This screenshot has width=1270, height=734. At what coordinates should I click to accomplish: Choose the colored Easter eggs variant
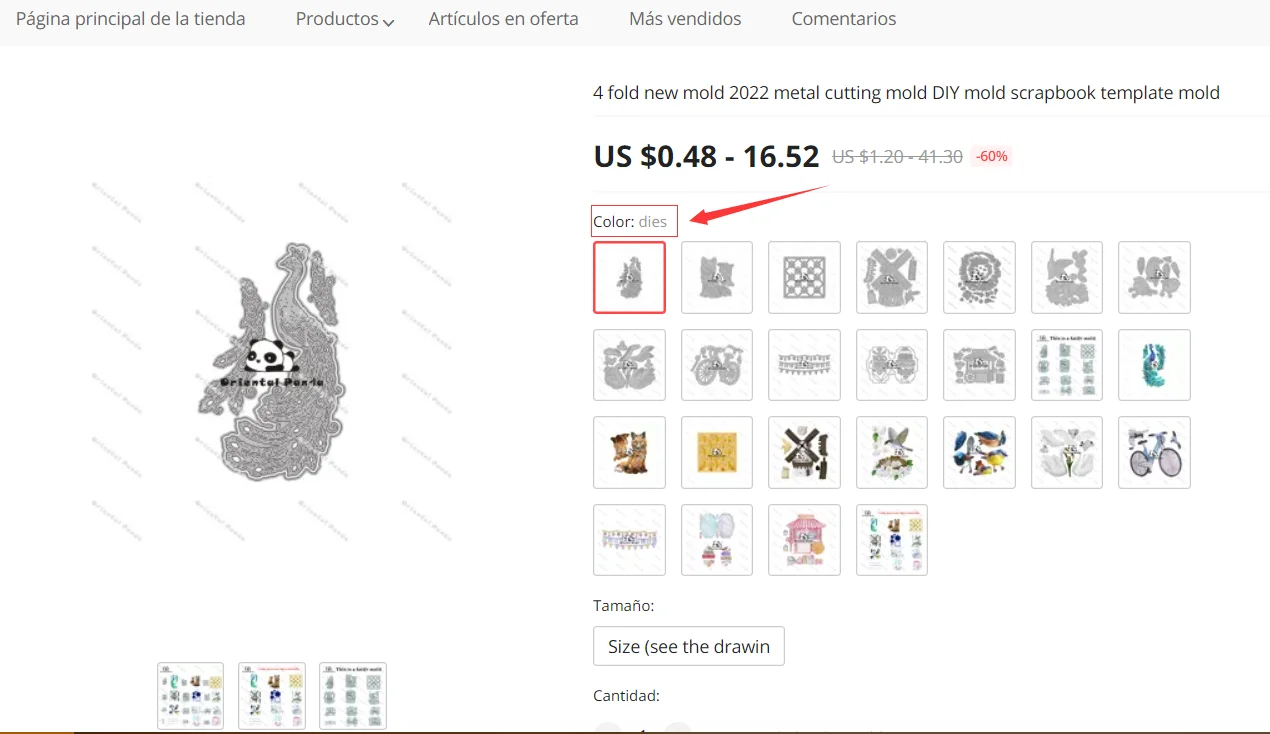pos(717,540)
